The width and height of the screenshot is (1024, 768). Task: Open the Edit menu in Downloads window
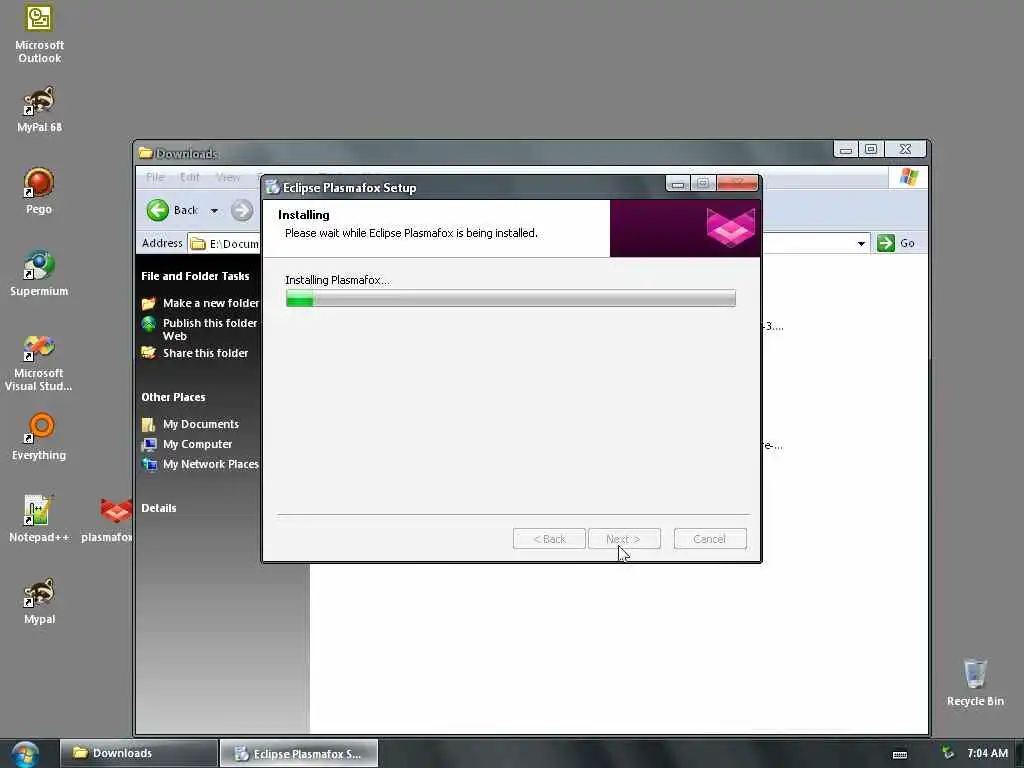click(190, 177)
